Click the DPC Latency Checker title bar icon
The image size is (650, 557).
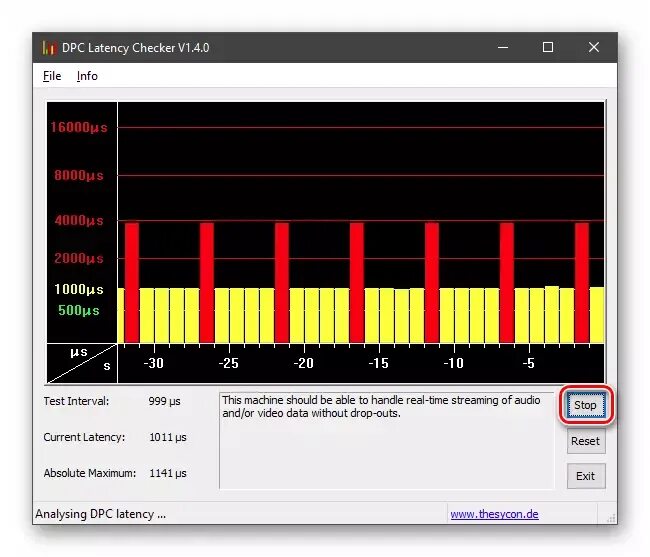tap(49, 48)
